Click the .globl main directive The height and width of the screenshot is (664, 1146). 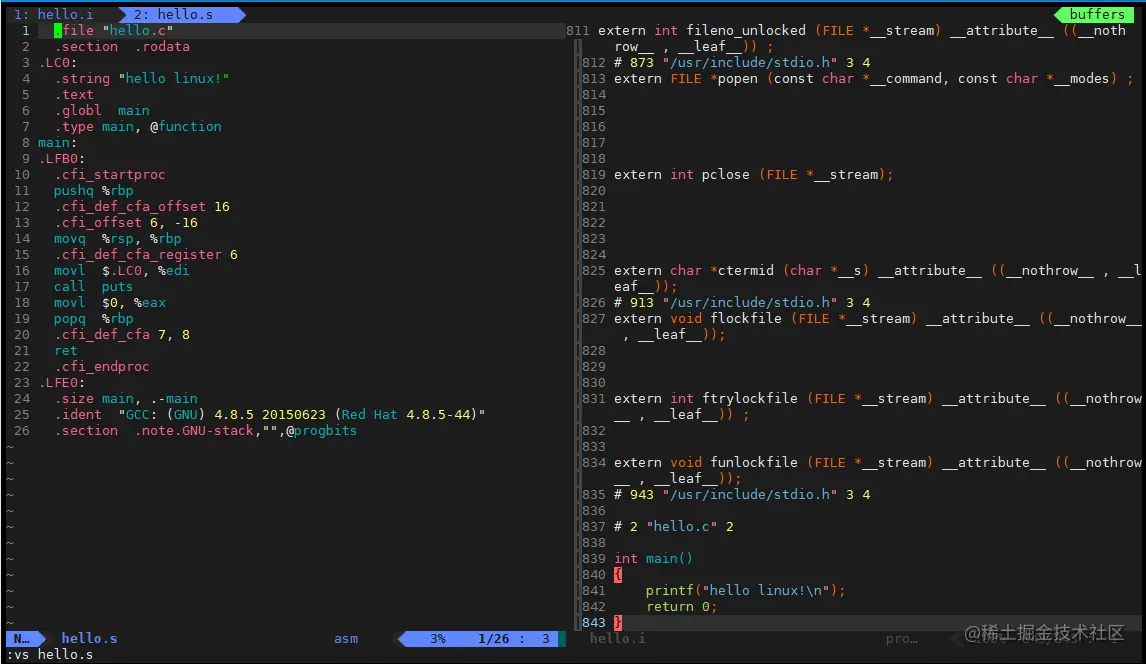[x=102, y=110]
